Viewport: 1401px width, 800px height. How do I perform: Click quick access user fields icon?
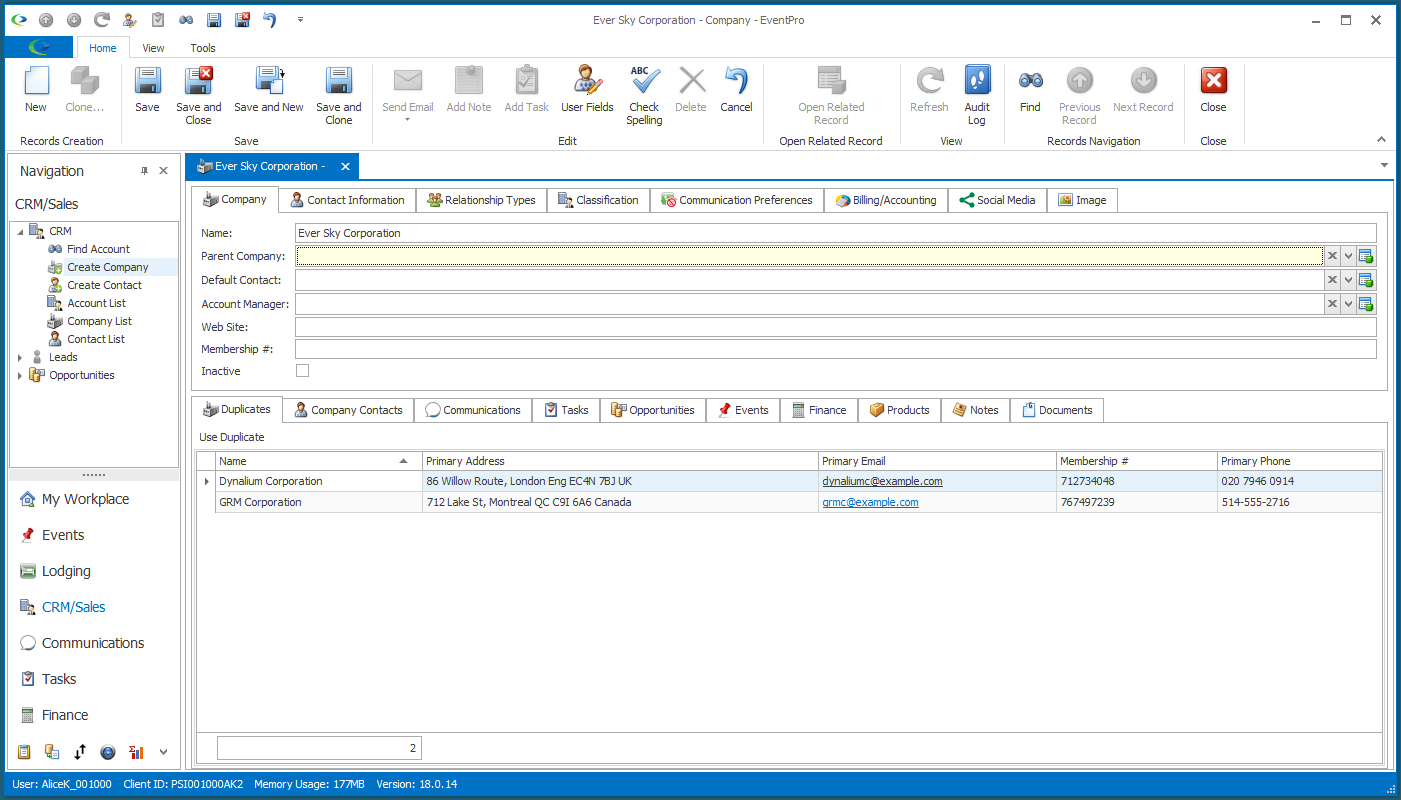[x=130, y=20]
